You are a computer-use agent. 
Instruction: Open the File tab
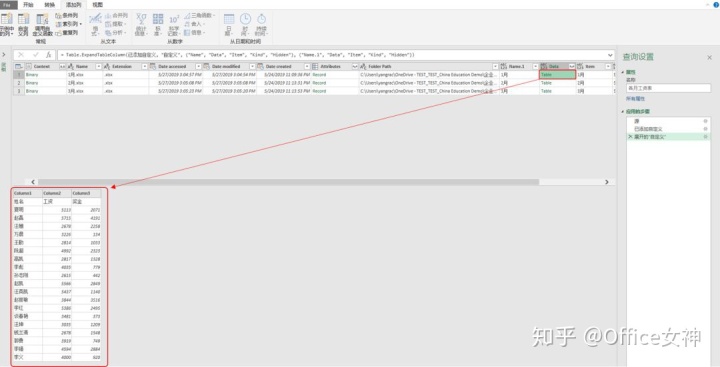[8, 5]
